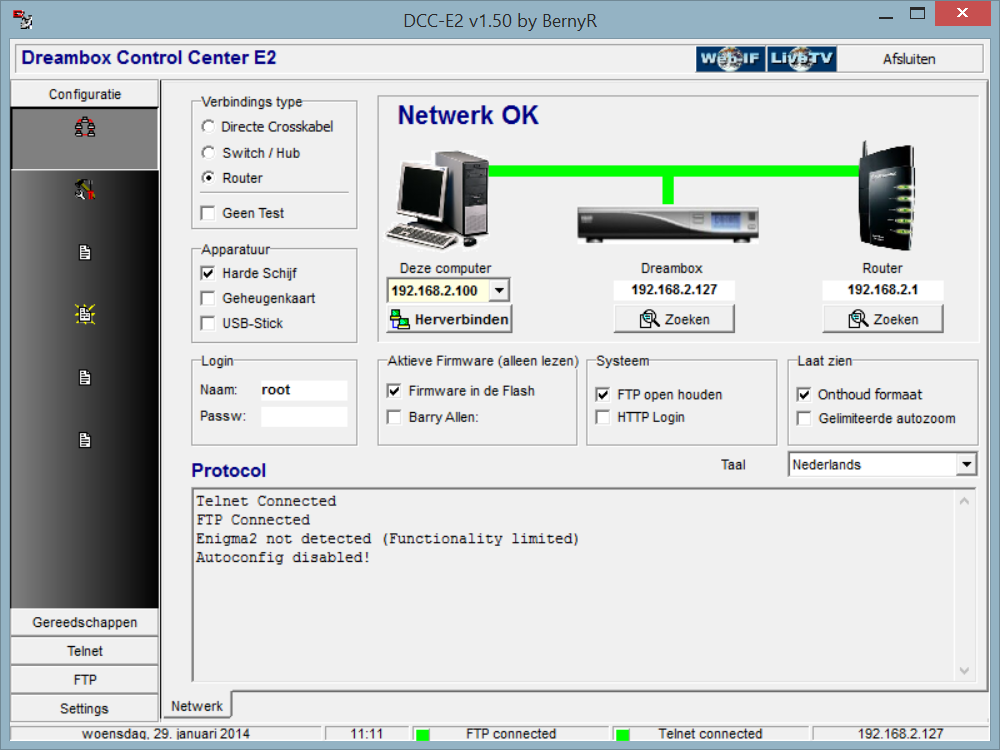Click the green Telnet status indicator

[x=622, y=735]
